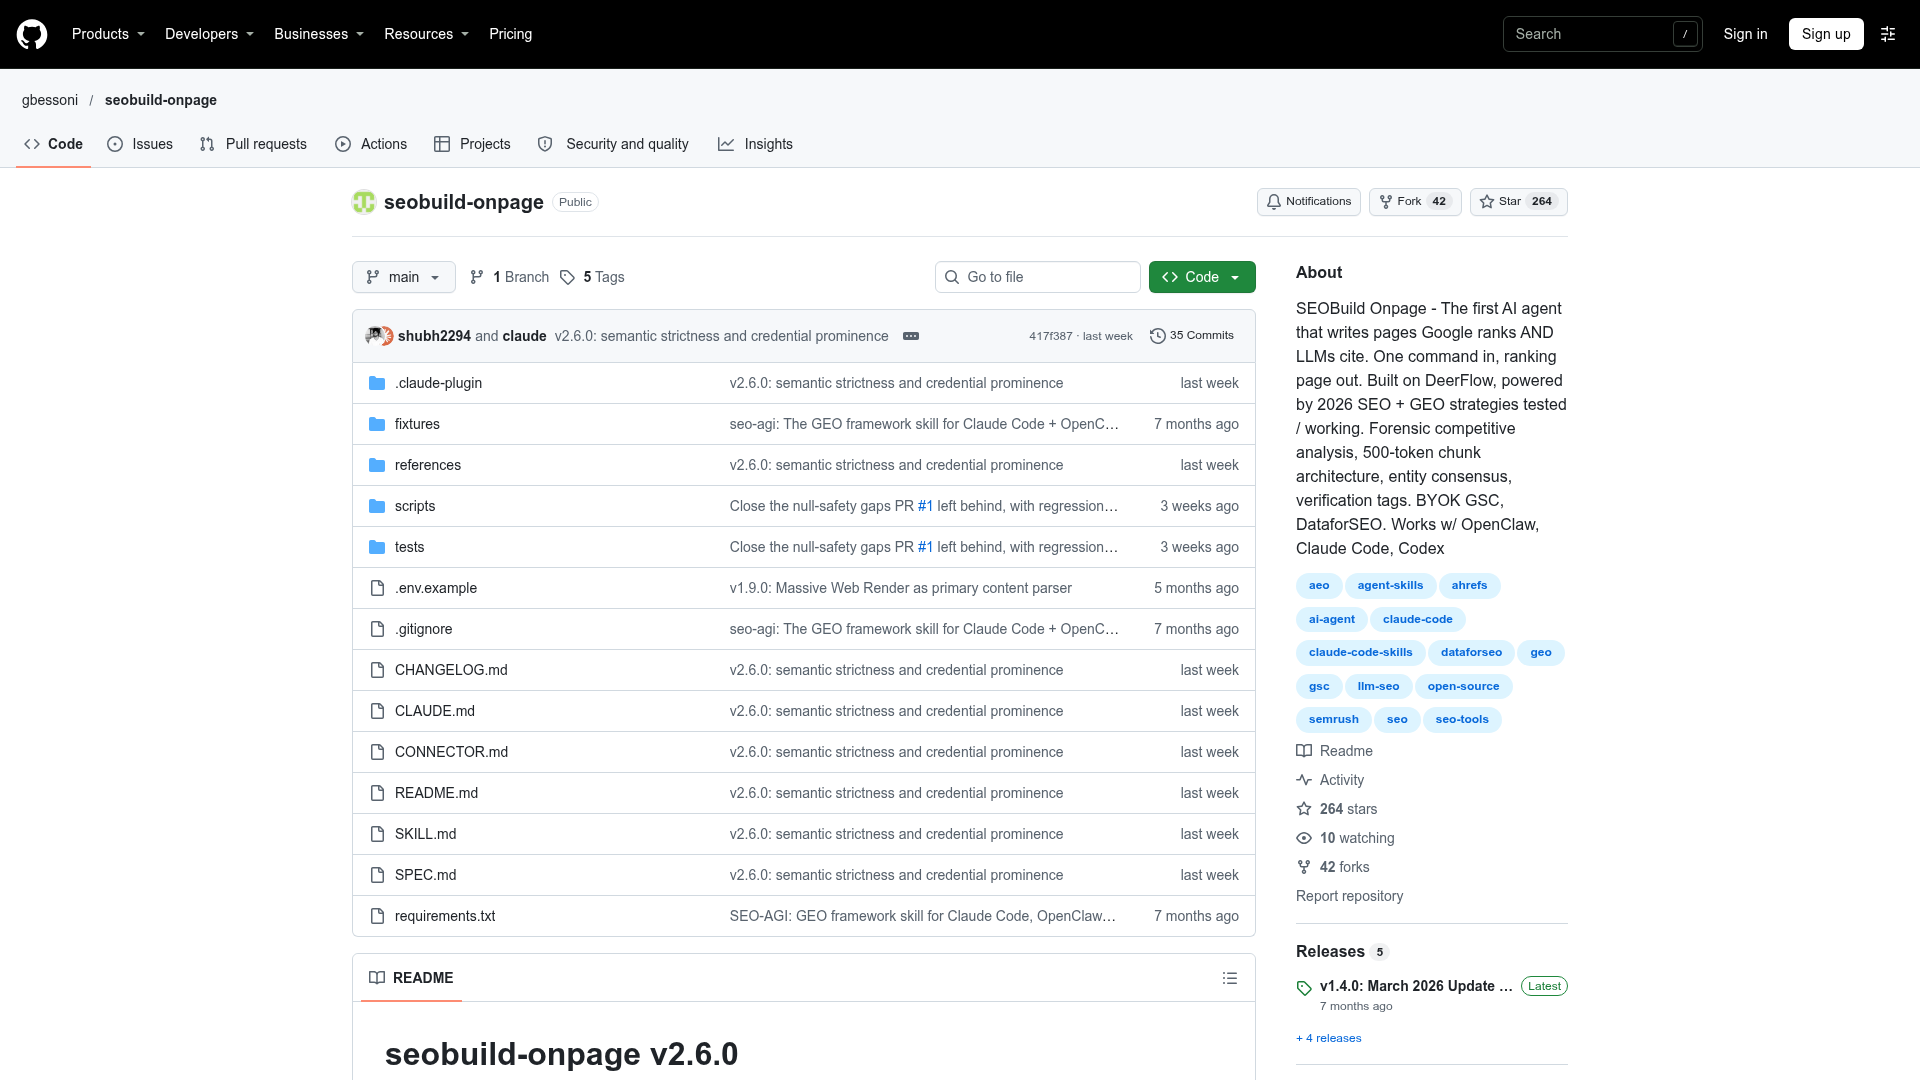Open the main branch selector dropdown
This screenshot has height=1080, width=1920.
(x=404, y=277)
